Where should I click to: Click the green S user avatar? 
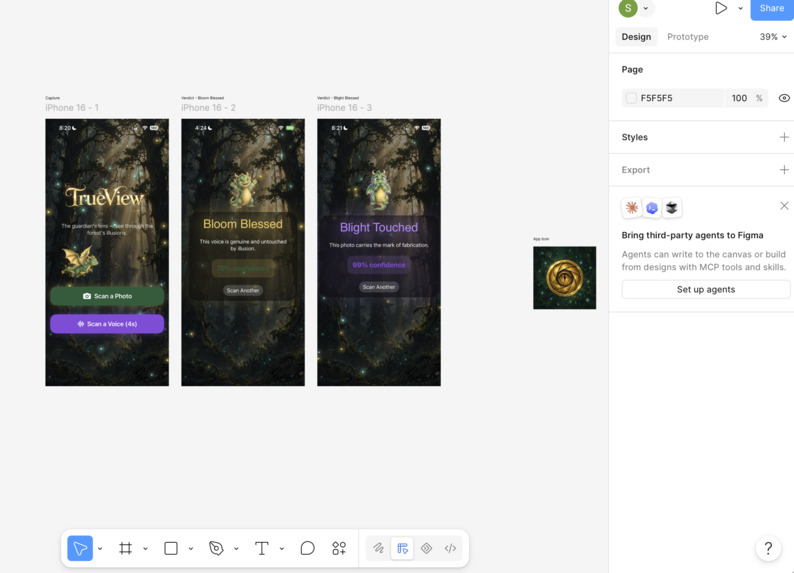point(628,8)
